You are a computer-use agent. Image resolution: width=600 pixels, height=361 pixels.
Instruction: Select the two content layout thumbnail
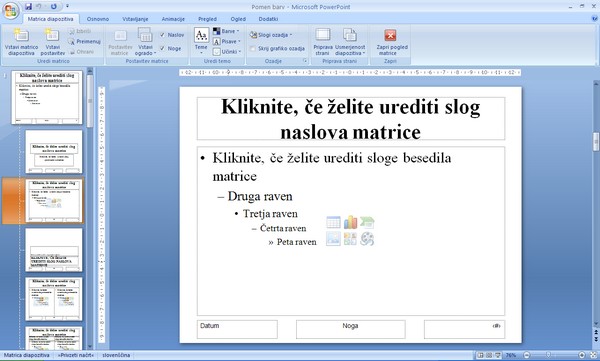coord(54,299)
